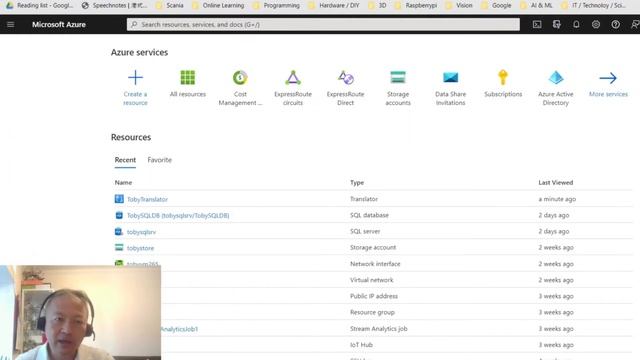Open the TobyTranslator resource link

click(147, 199)
